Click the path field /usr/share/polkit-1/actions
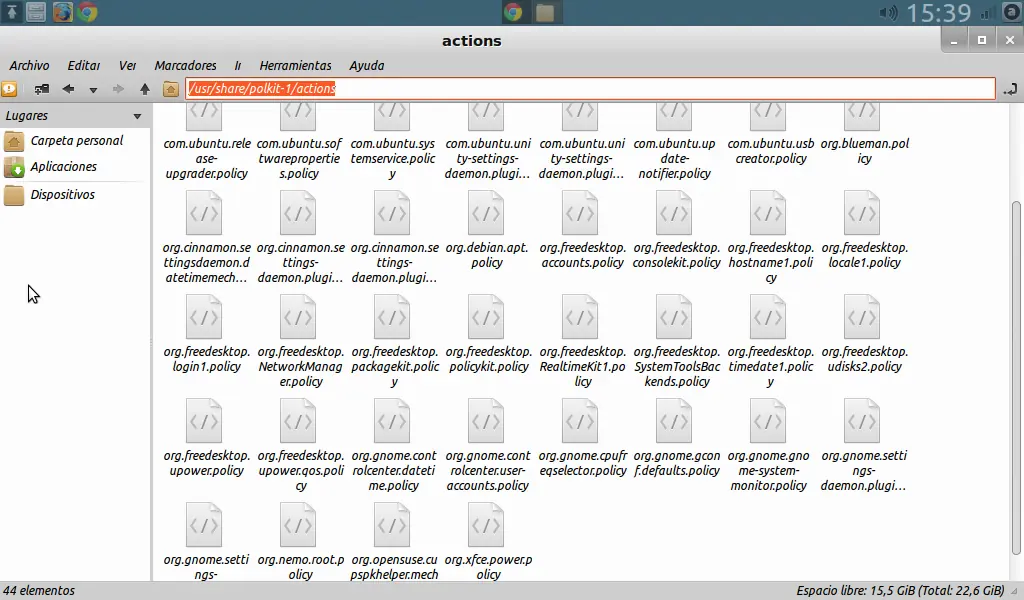Viewport: 1024px width, 600px height. tap(590, 89)
